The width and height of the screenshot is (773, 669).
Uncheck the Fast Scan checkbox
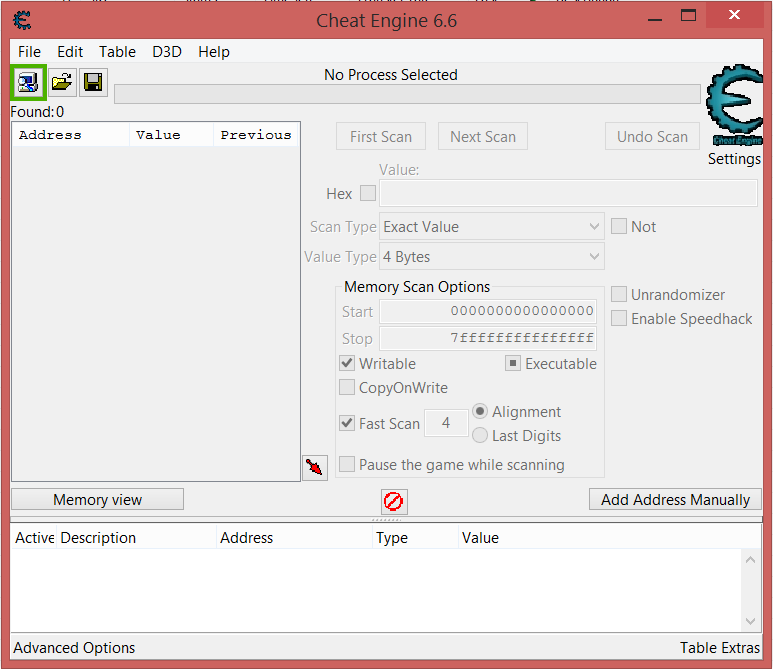click(347, 423)
